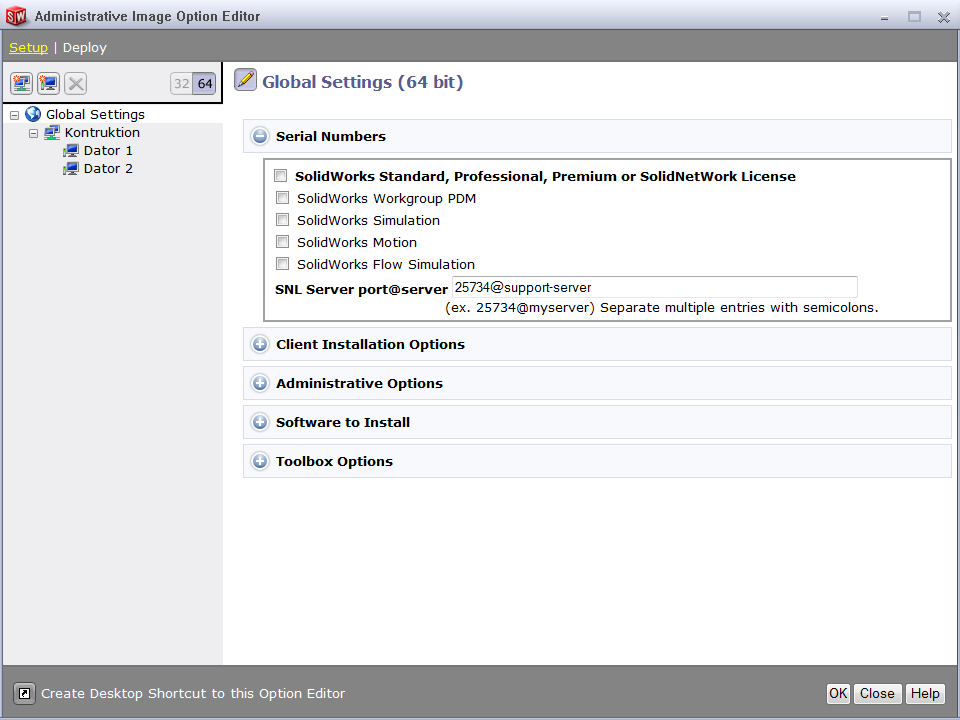Click the OK button
Screen dimensions: 960x720
(838, 693)
